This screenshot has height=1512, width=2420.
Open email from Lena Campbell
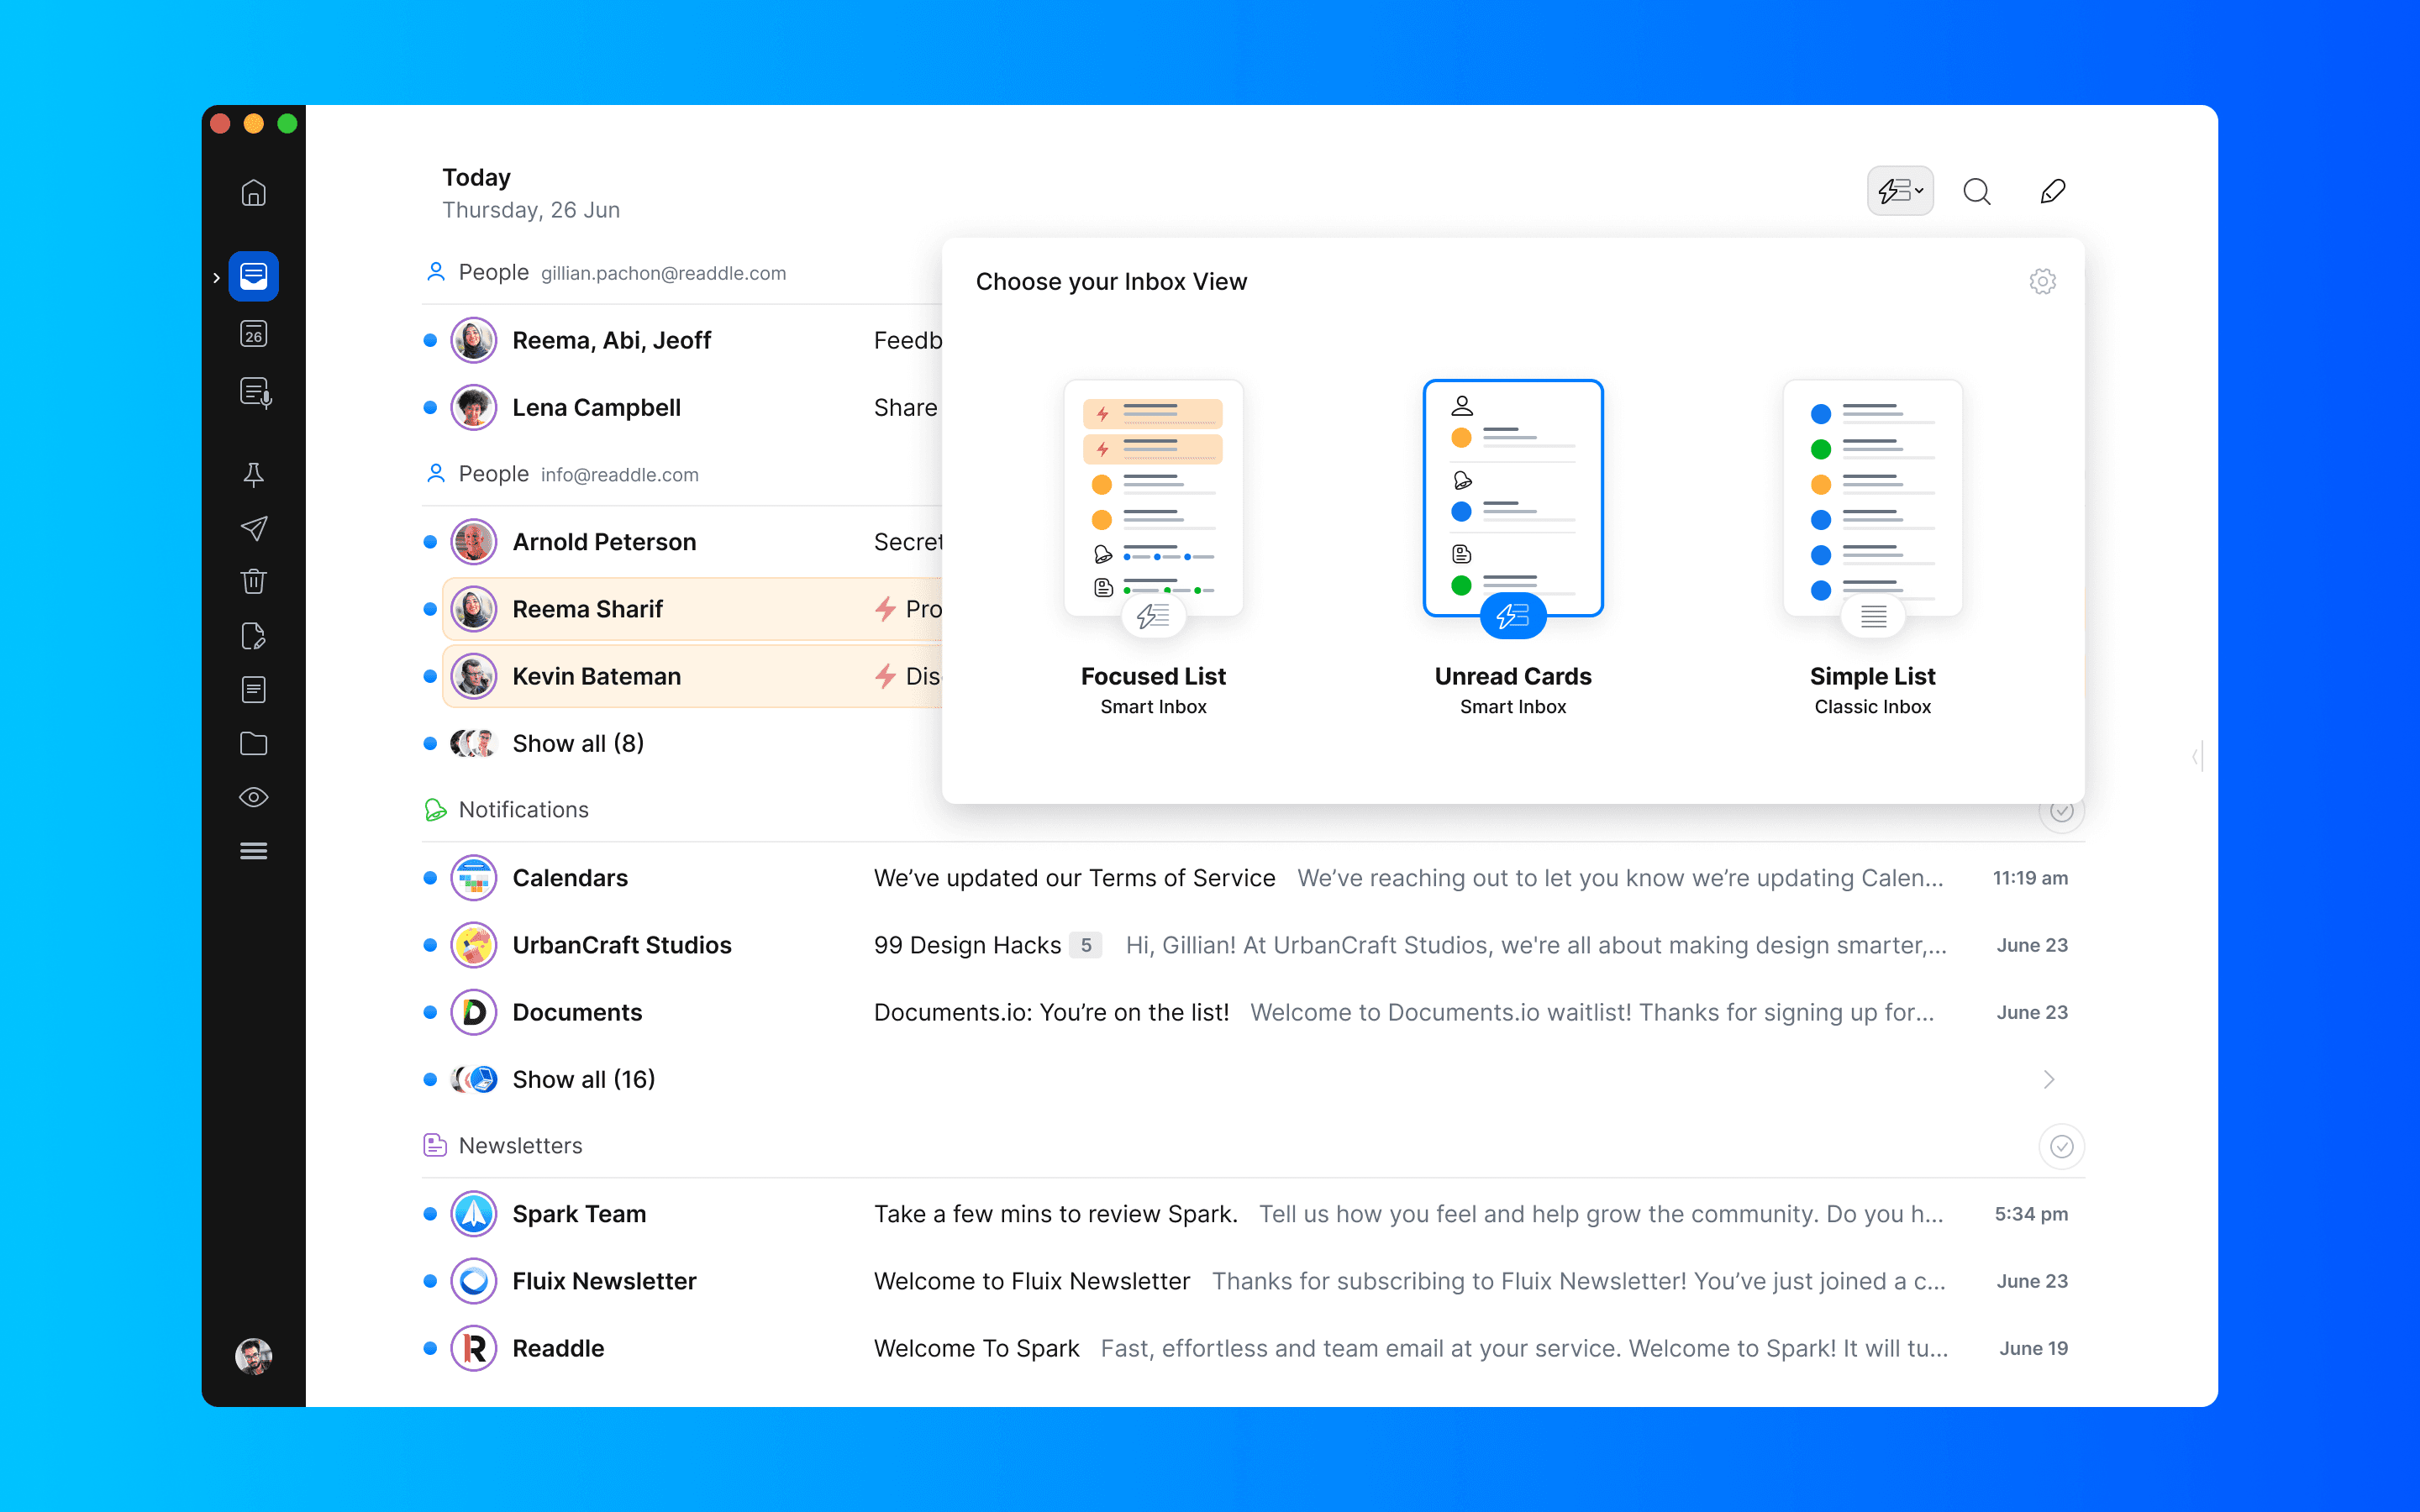(682, 408)
